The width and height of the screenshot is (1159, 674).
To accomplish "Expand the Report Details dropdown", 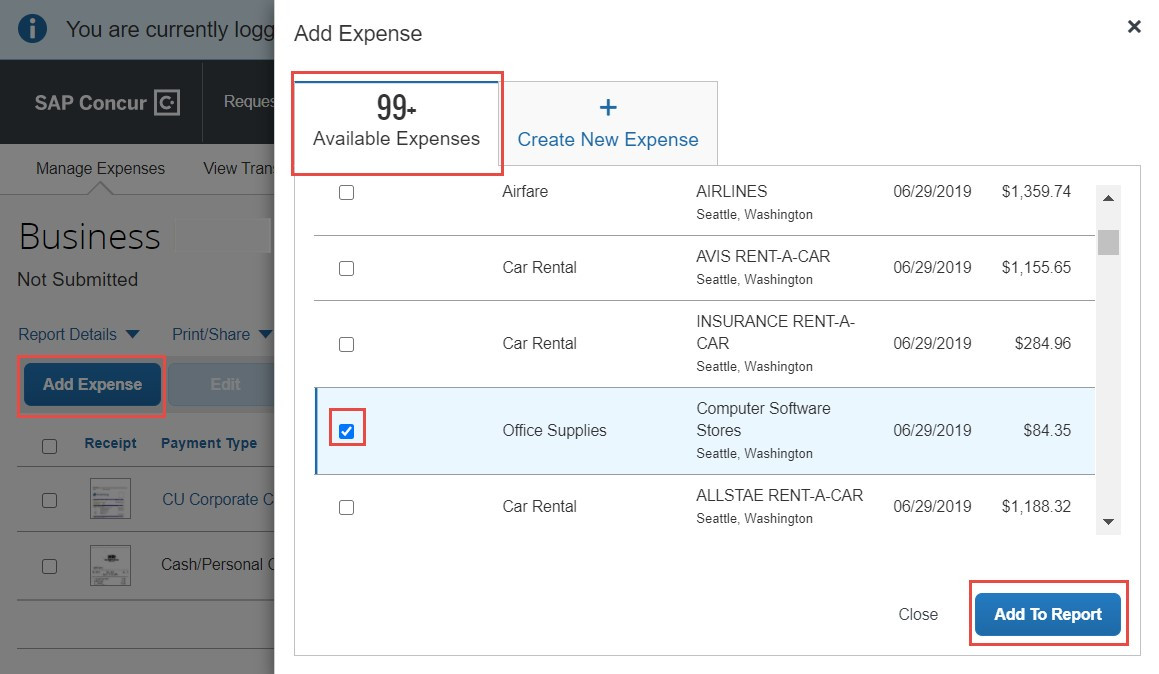I will [78, 334].
